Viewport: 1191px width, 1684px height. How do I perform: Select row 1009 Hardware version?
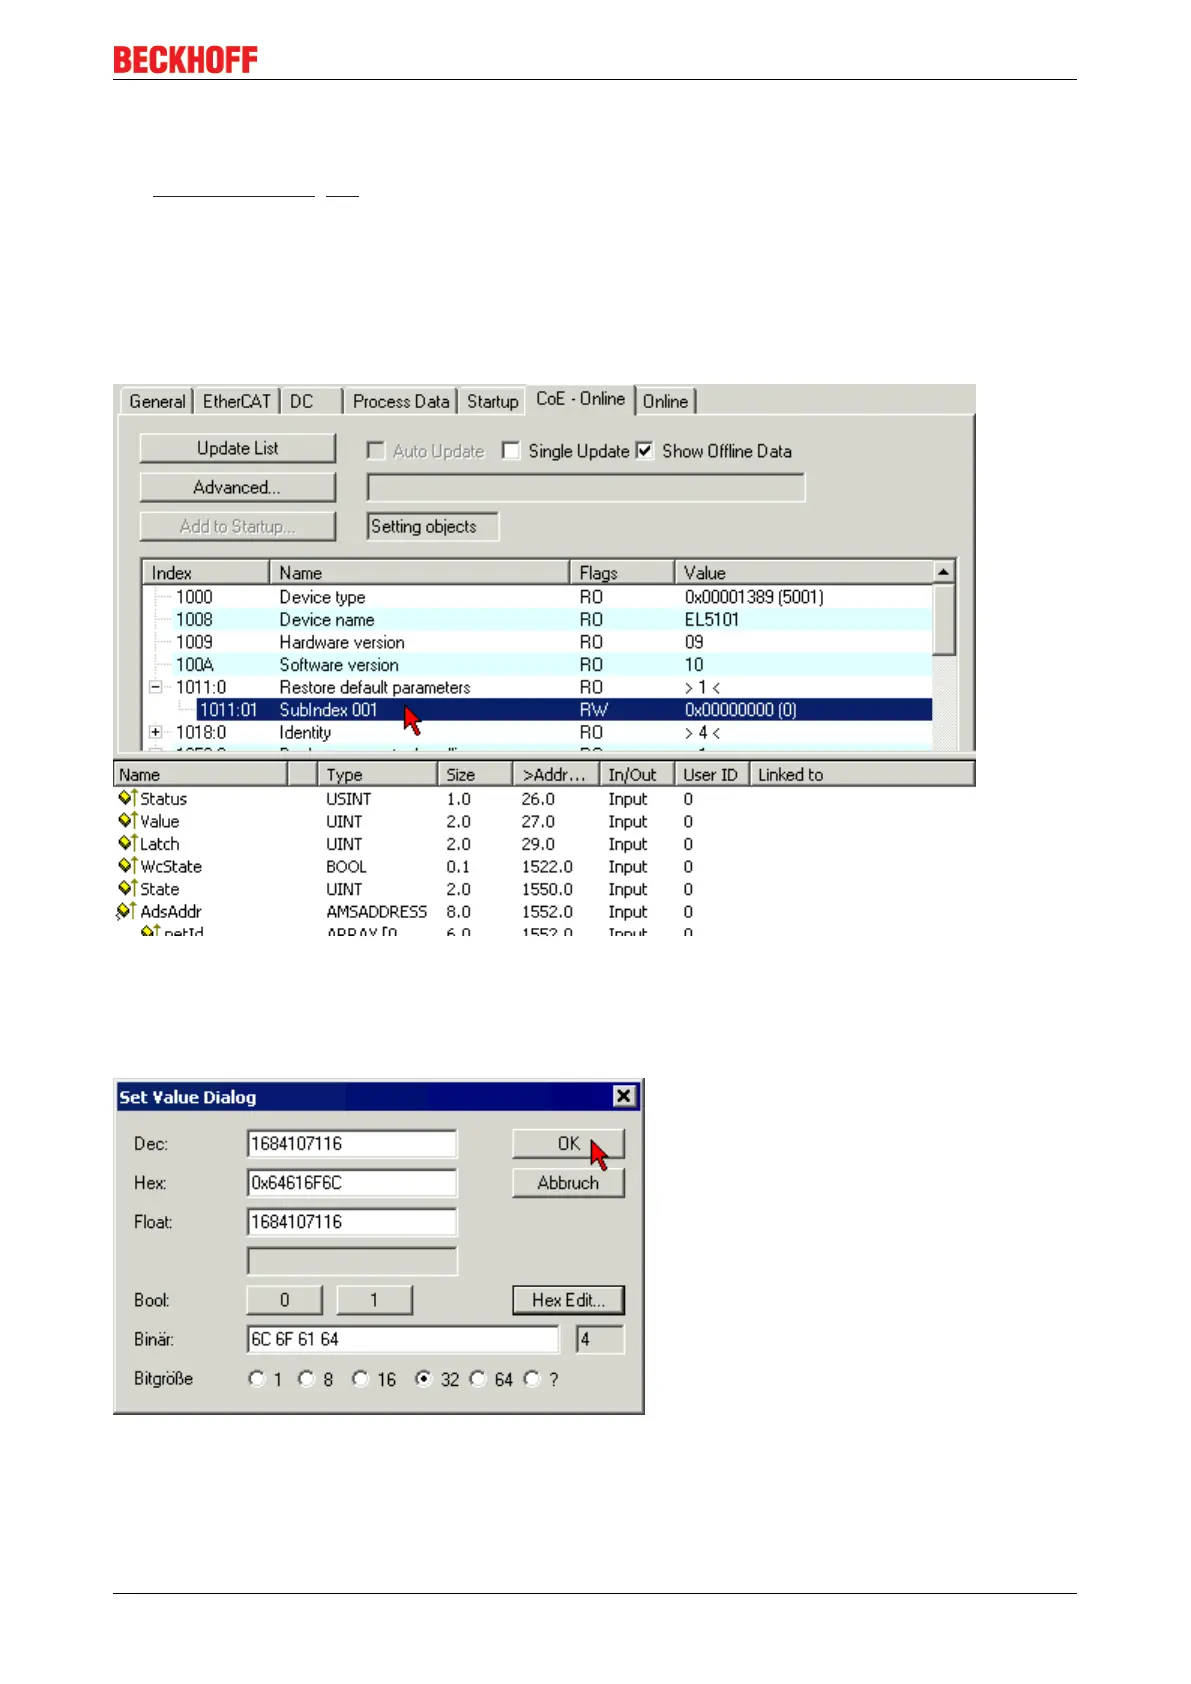[537, 642]
